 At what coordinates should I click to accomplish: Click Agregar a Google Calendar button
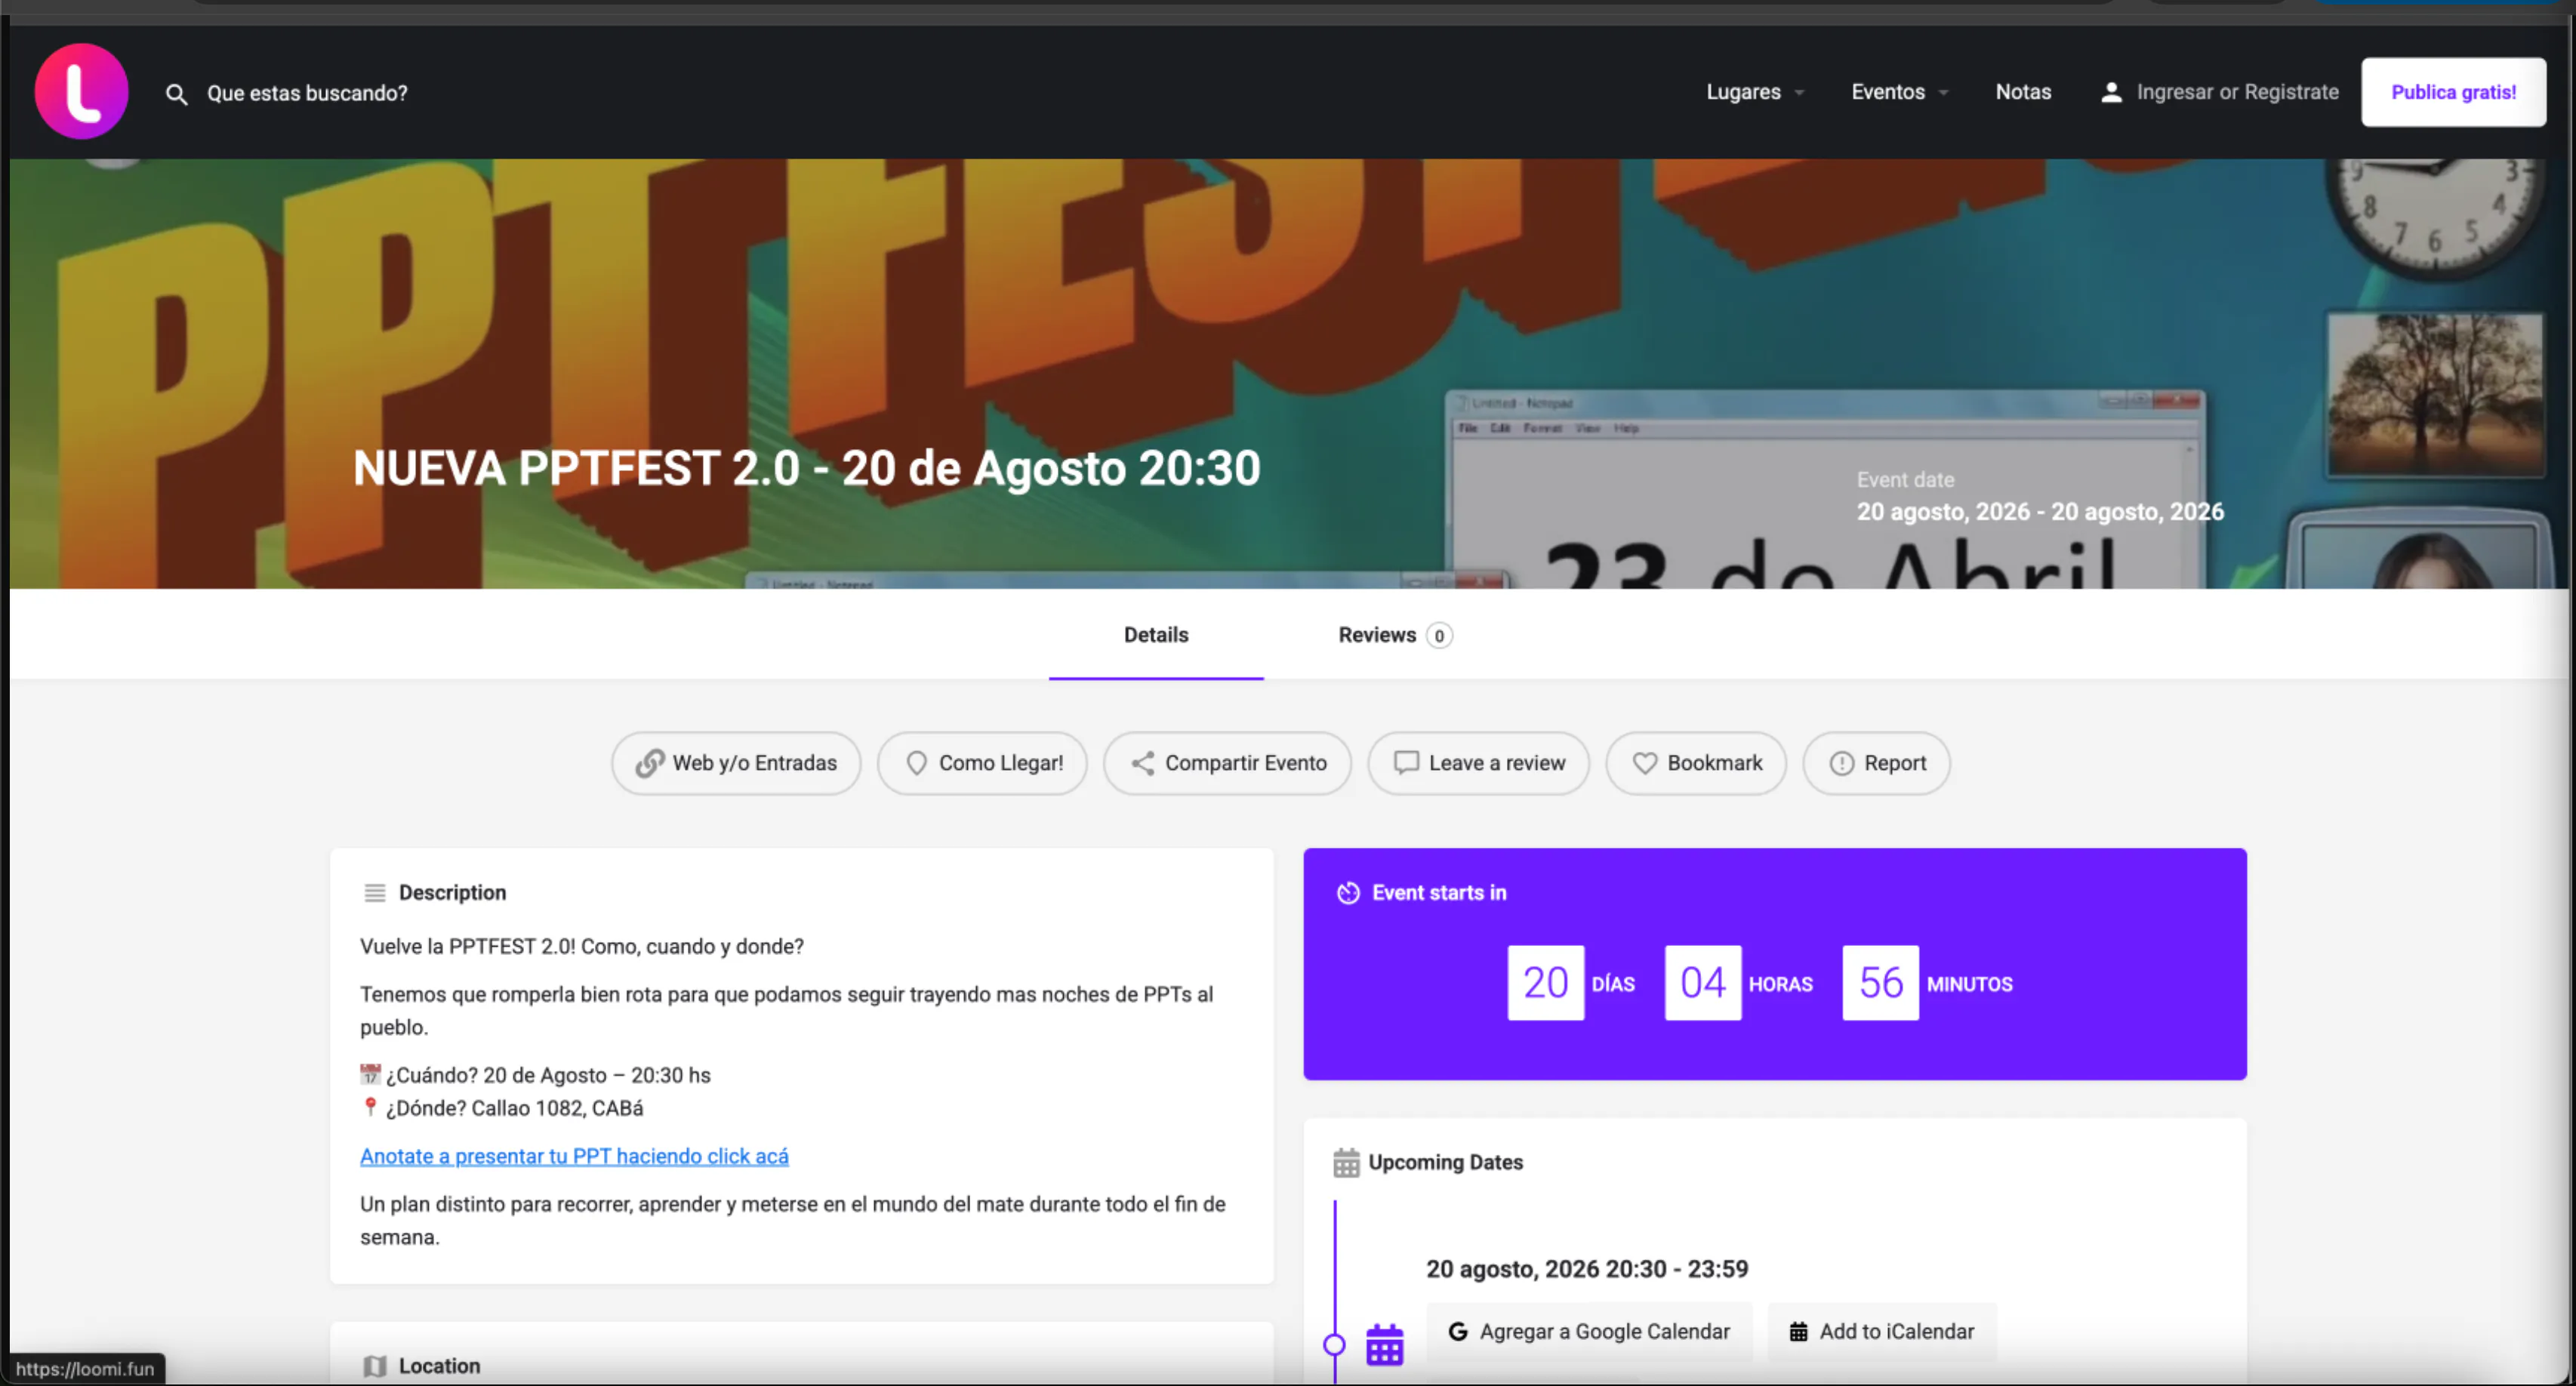tap(1589, 1331)
